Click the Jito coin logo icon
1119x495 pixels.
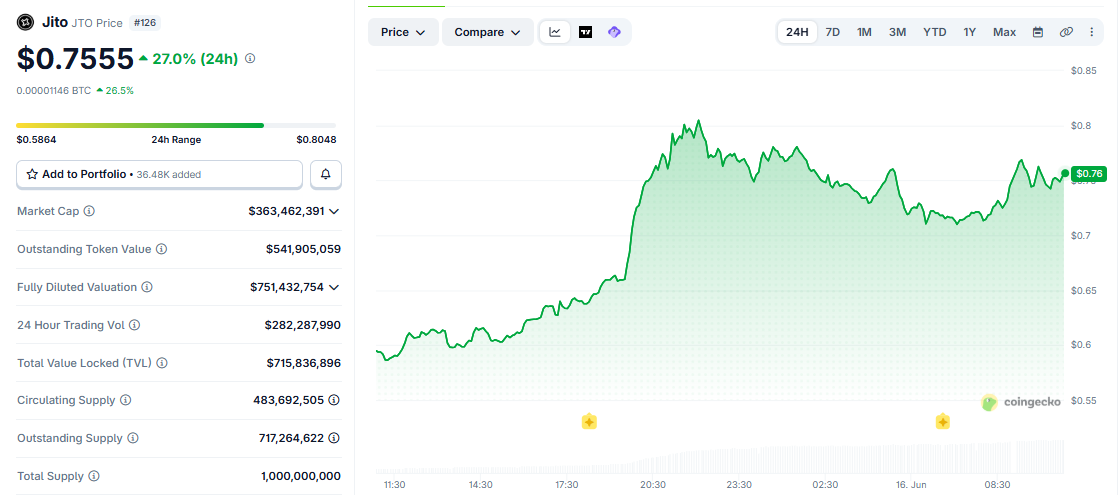pyautogui.click(x=26, y=23)
